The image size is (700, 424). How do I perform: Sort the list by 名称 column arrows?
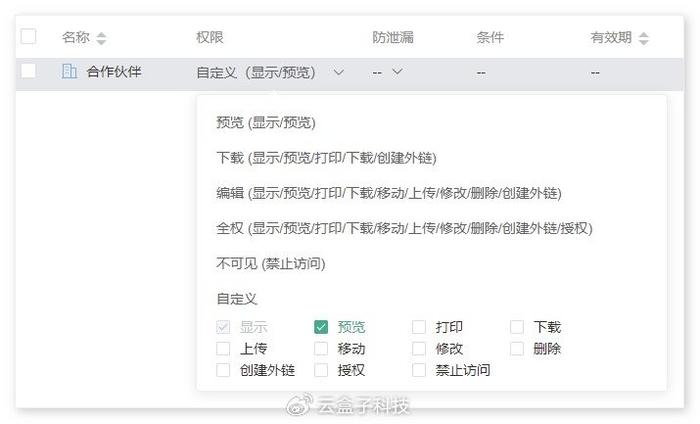(101, 38)
